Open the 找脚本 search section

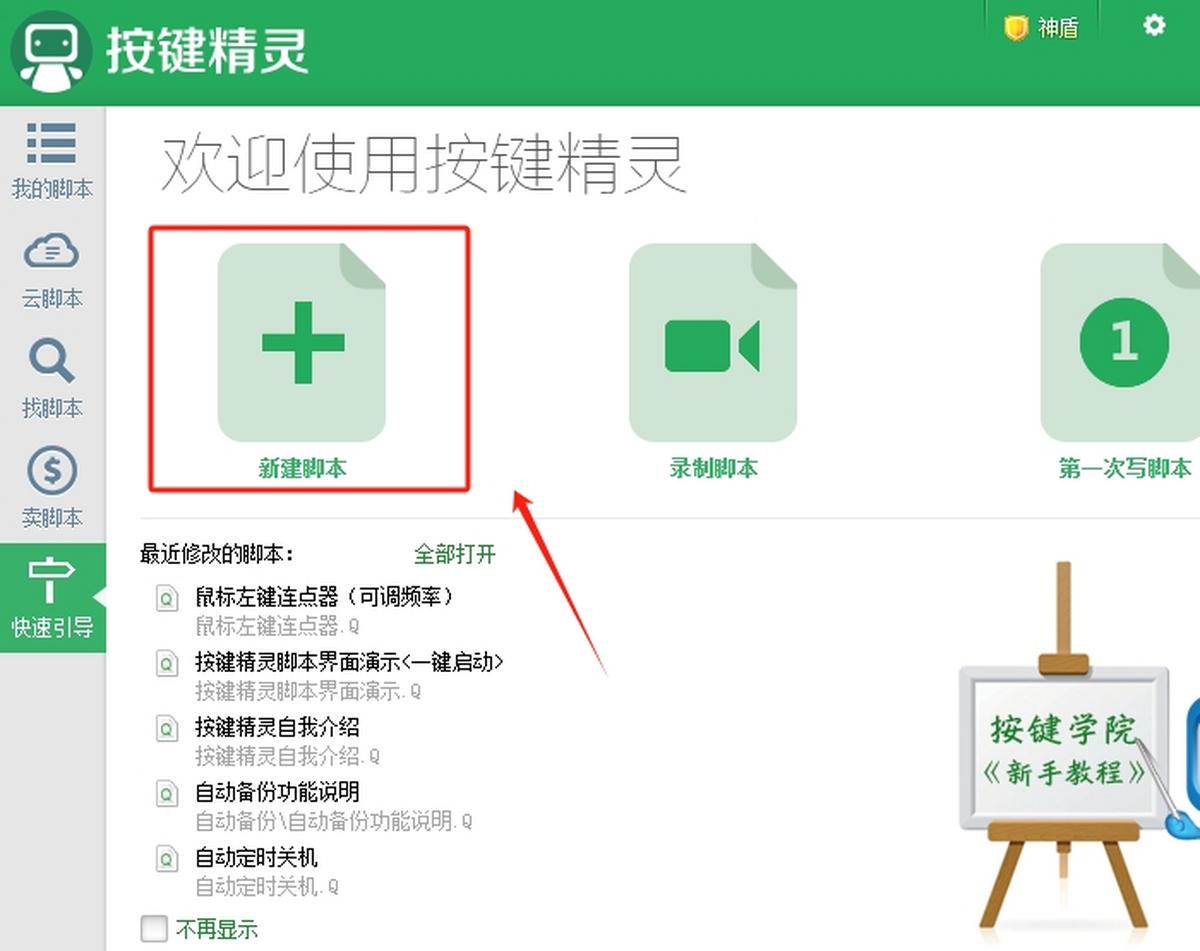[x=52, y=380]
